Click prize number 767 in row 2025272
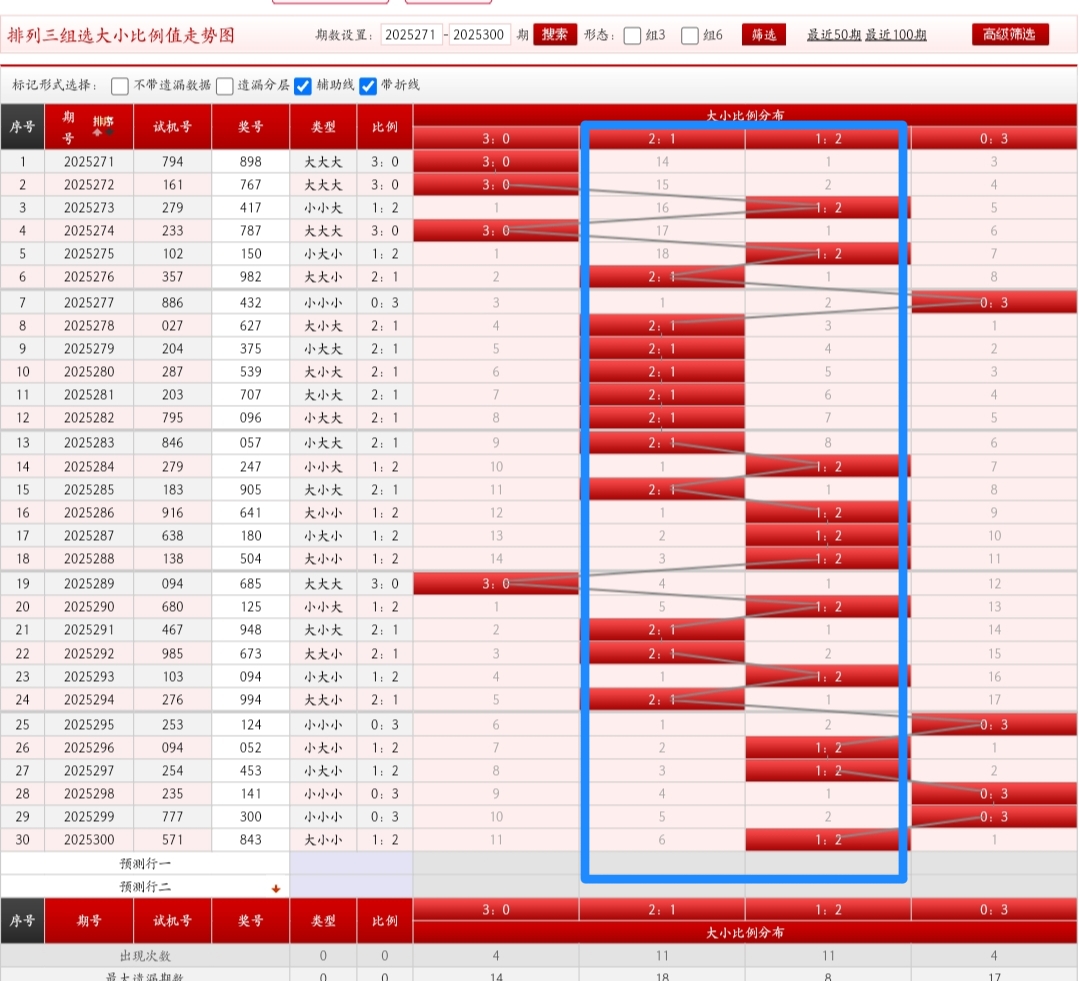The height and width of the screenshot is (981, 1080). (x=251, y=185)
